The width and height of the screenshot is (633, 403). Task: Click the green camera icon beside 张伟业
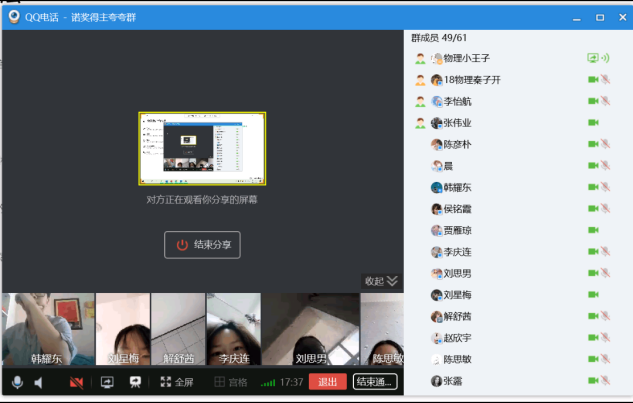coord(593,123)
